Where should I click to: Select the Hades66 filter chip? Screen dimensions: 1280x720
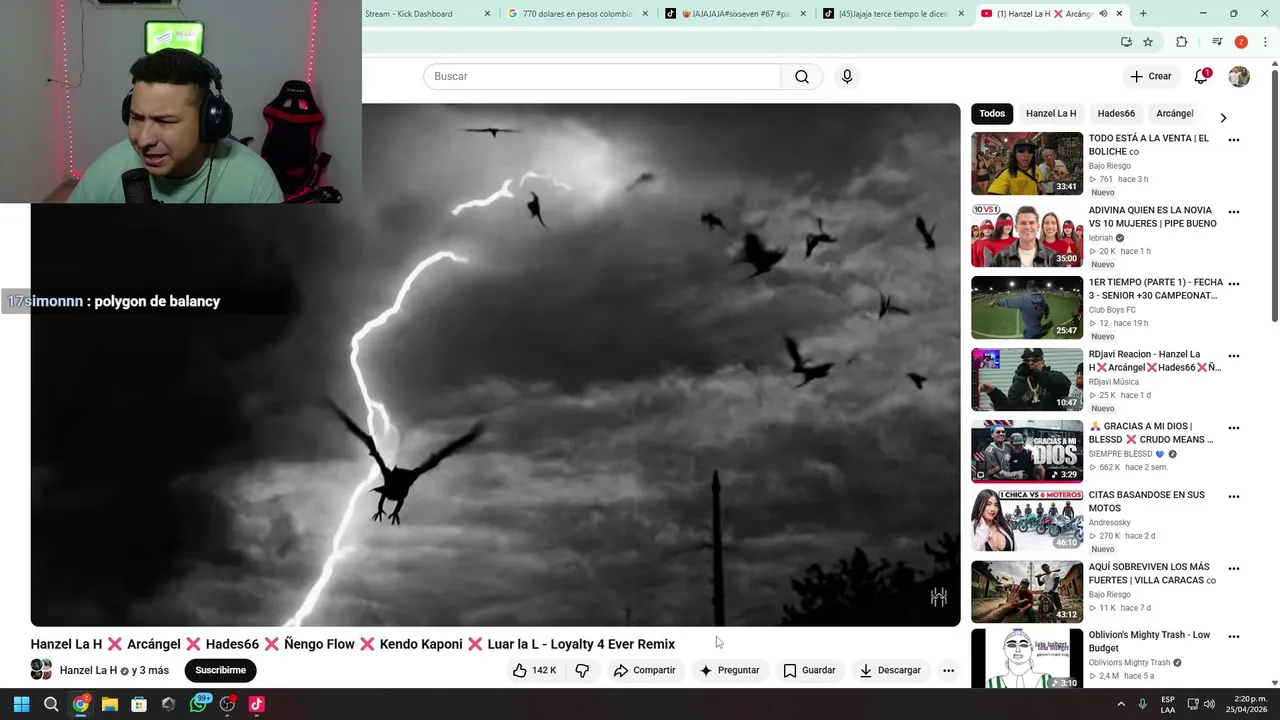point(1116,114)
